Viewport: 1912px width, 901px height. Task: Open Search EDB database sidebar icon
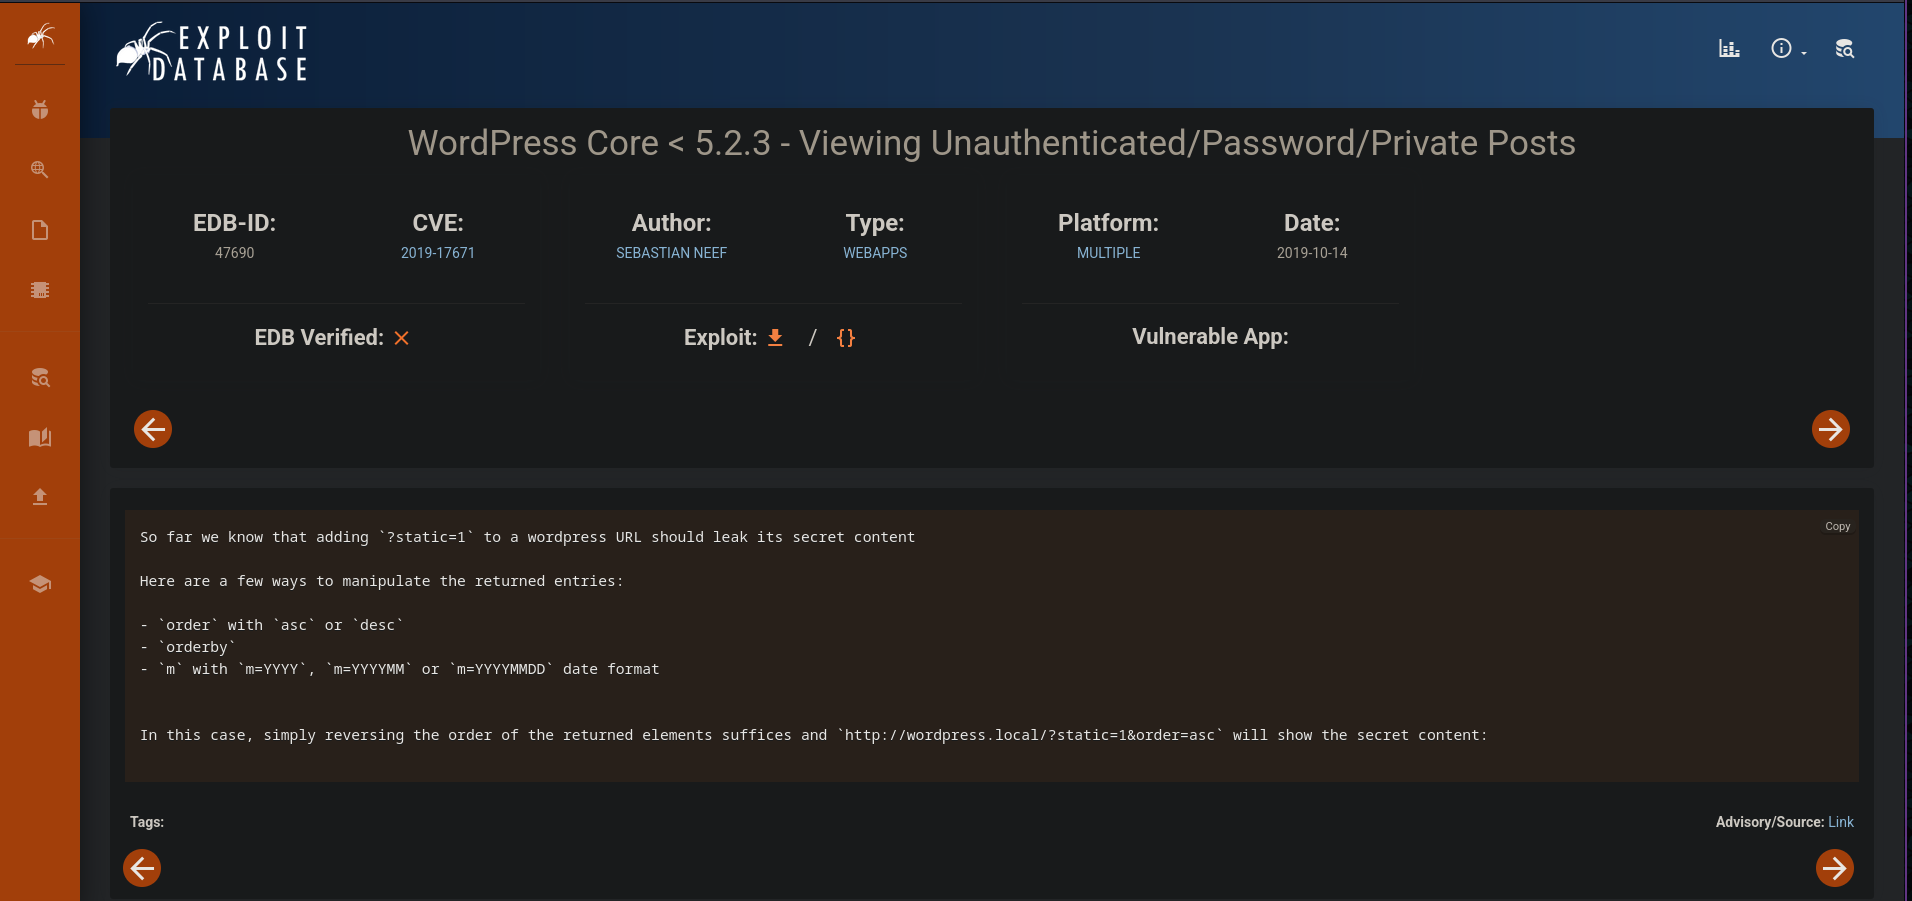[40, 378]
